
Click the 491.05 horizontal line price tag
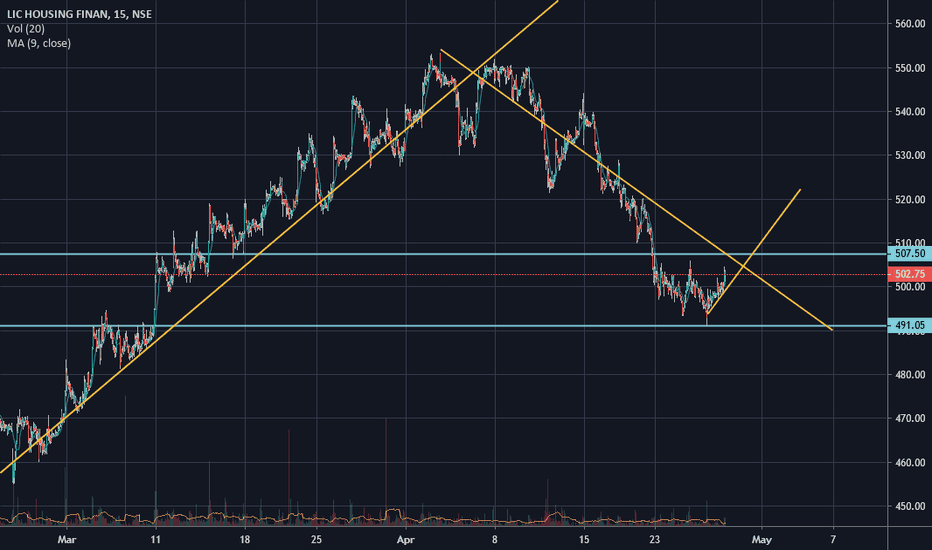coord(909,325)
